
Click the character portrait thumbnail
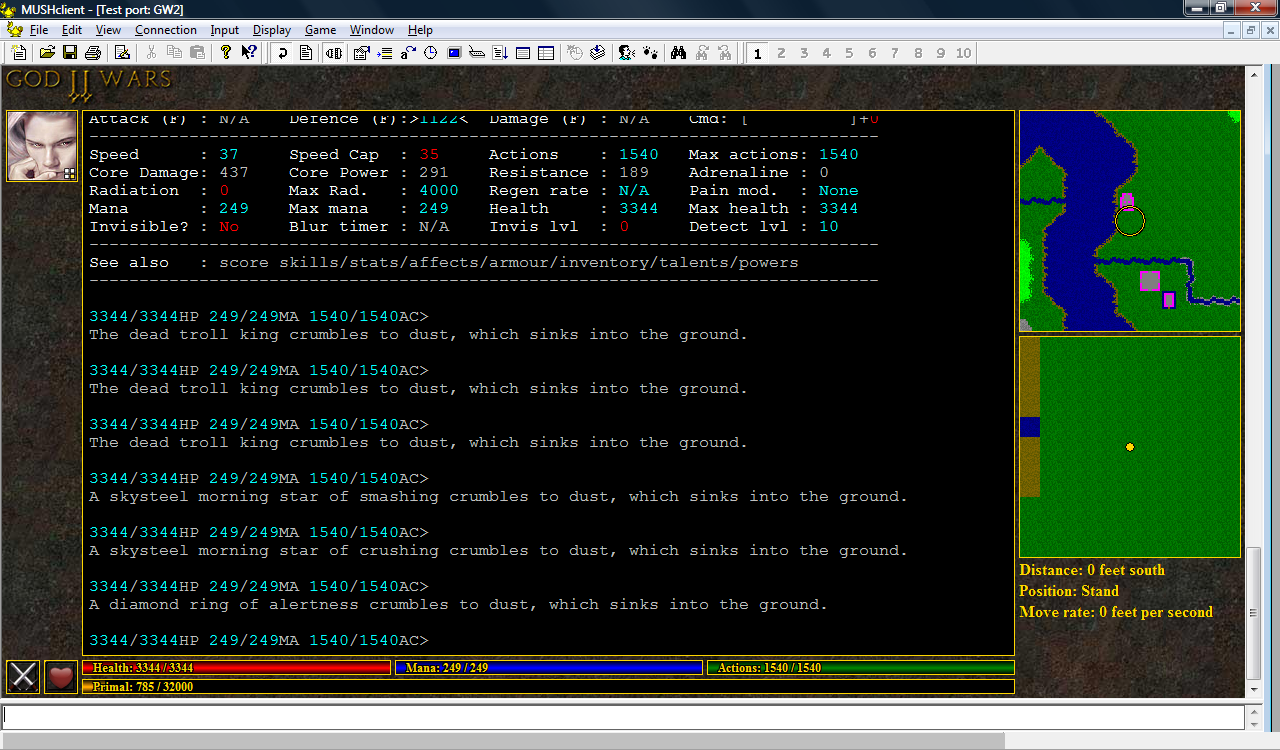coord(42,146)
